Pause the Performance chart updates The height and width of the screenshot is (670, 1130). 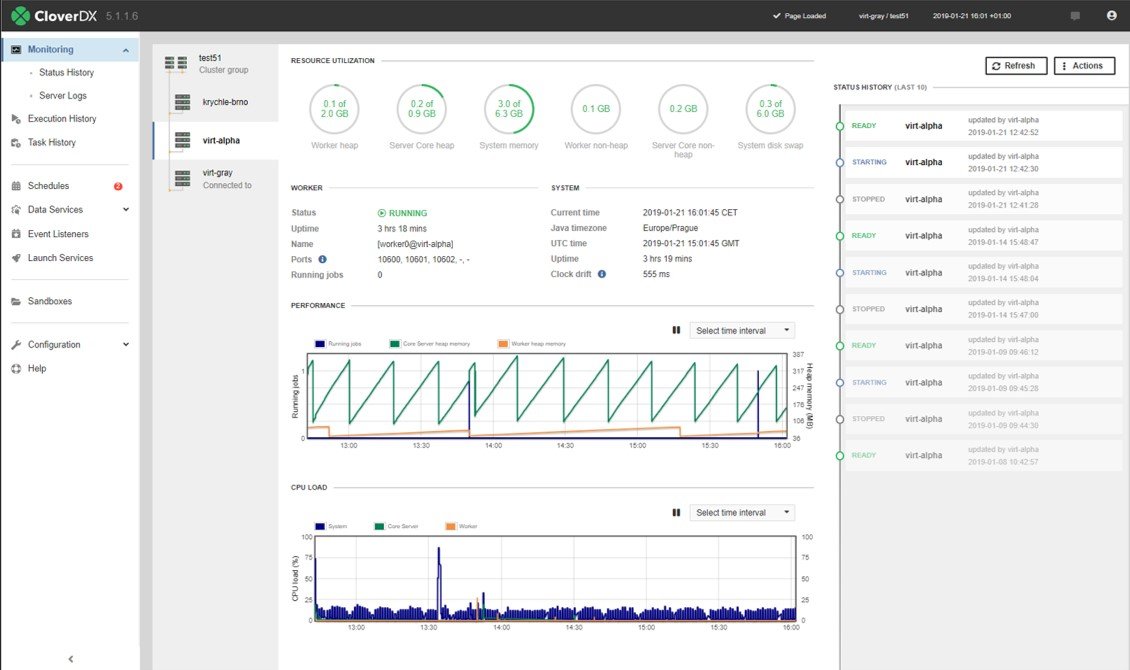tap(676, 330)
